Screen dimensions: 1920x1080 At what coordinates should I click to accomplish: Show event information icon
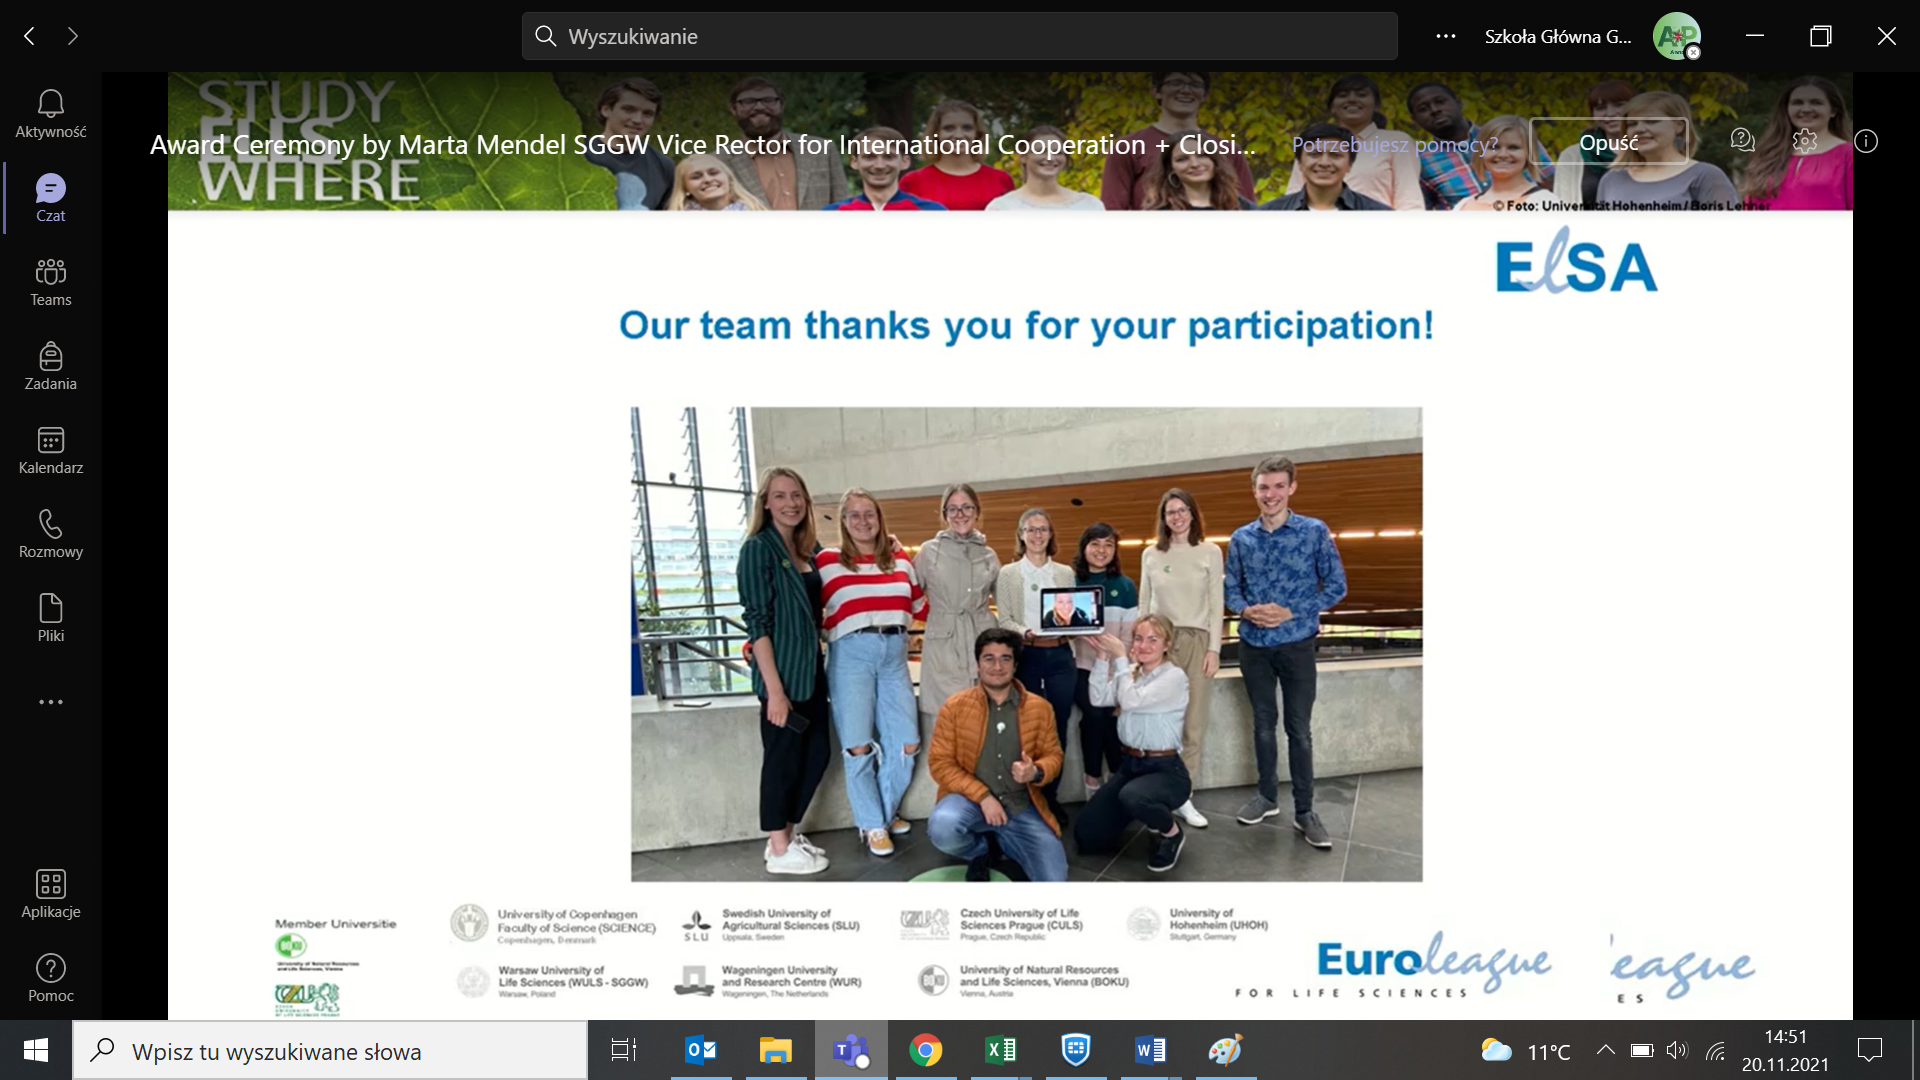coord(1866,141)
